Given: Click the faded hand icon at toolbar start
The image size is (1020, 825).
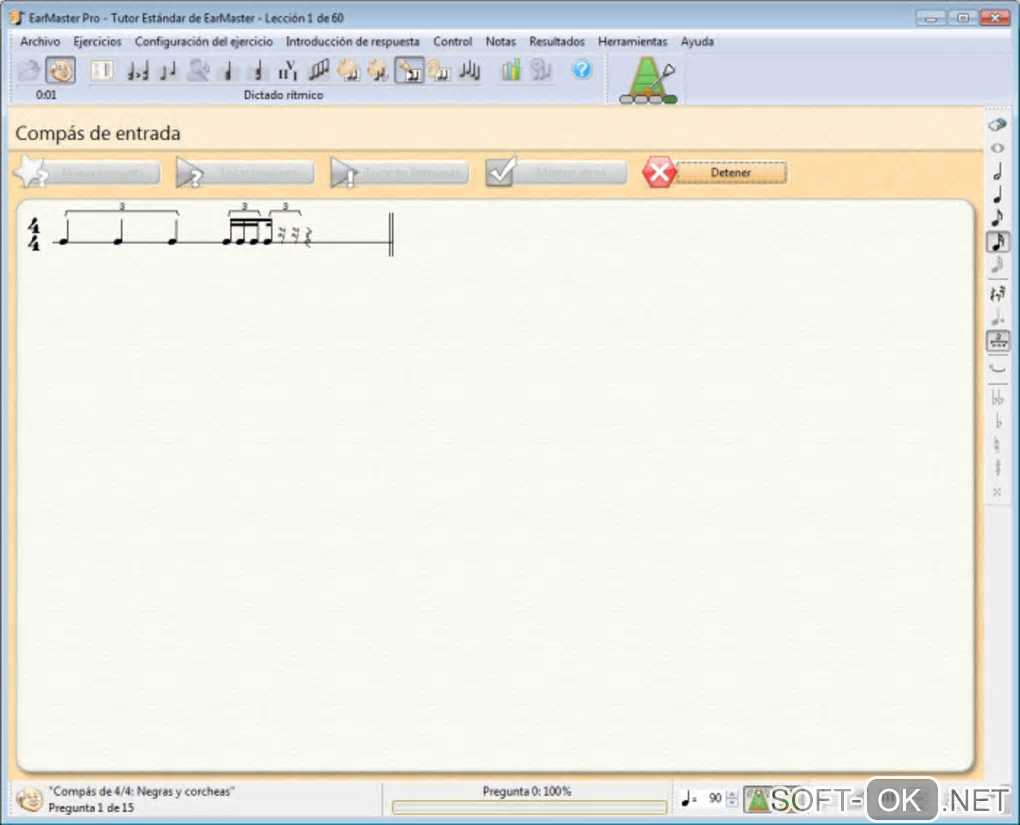Looking at the screenshot, I should 29,70.
